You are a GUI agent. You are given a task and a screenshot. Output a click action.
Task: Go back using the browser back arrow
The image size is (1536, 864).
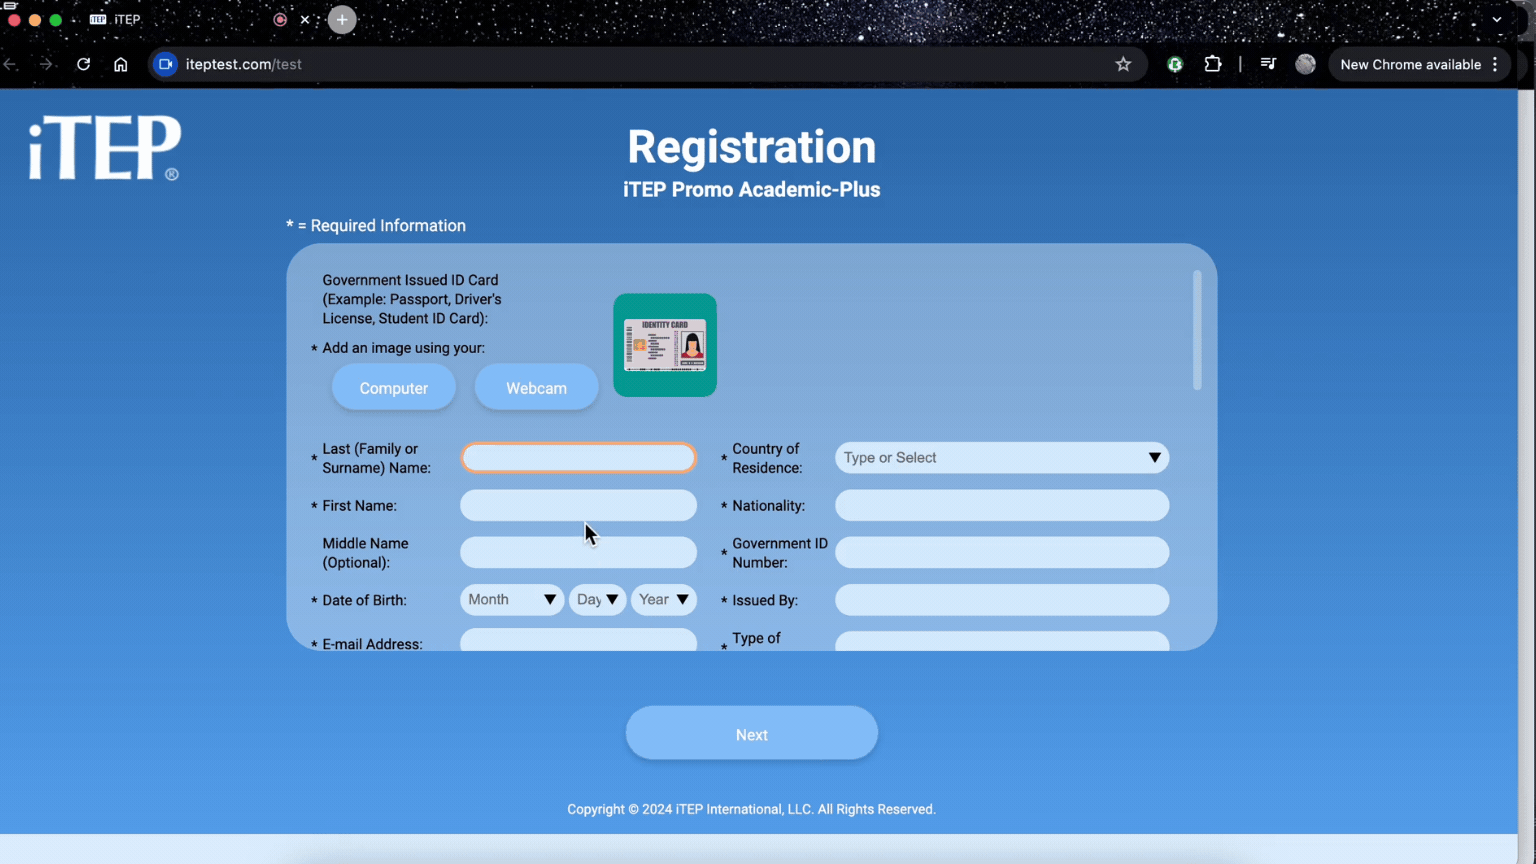click(10, 64)
